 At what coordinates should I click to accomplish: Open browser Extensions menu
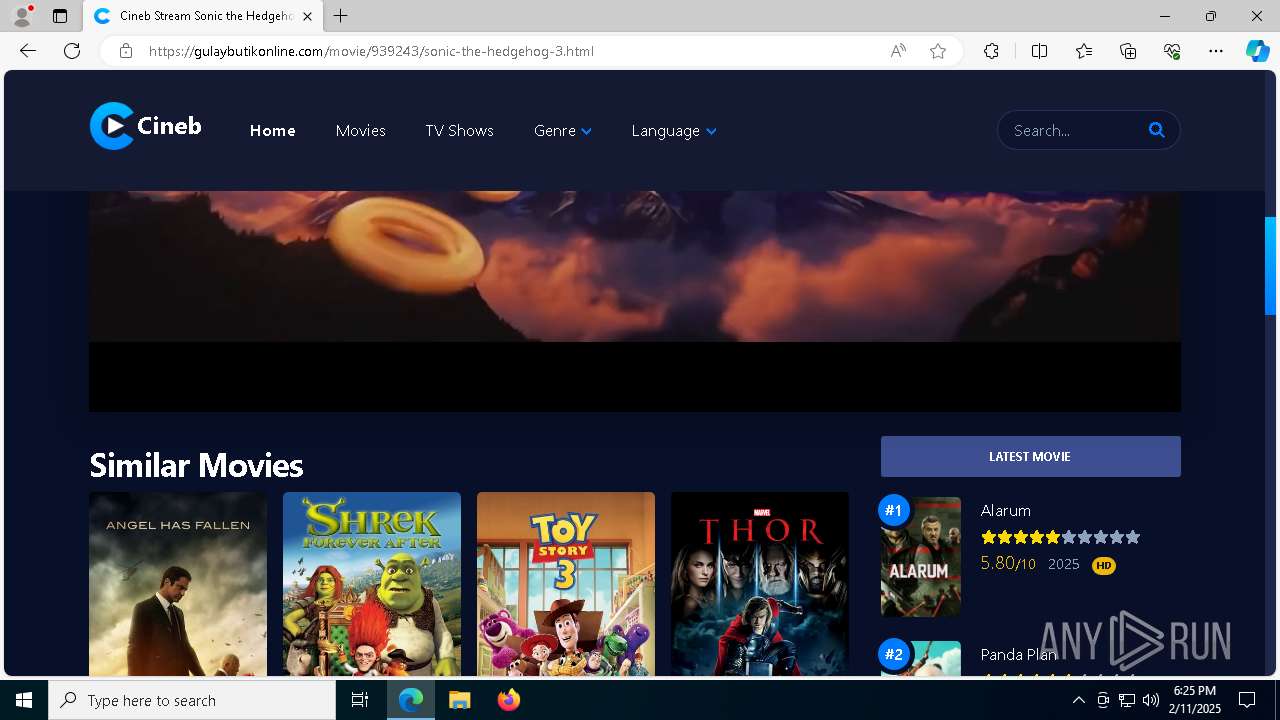pos(991,51)
